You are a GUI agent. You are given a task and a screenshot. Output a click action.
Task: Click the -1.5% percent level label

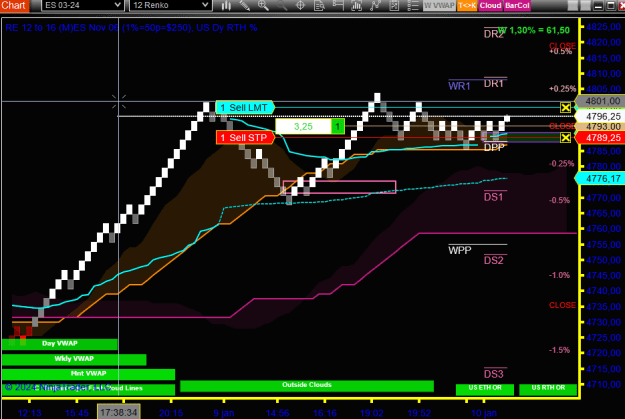tap(559, 350)
